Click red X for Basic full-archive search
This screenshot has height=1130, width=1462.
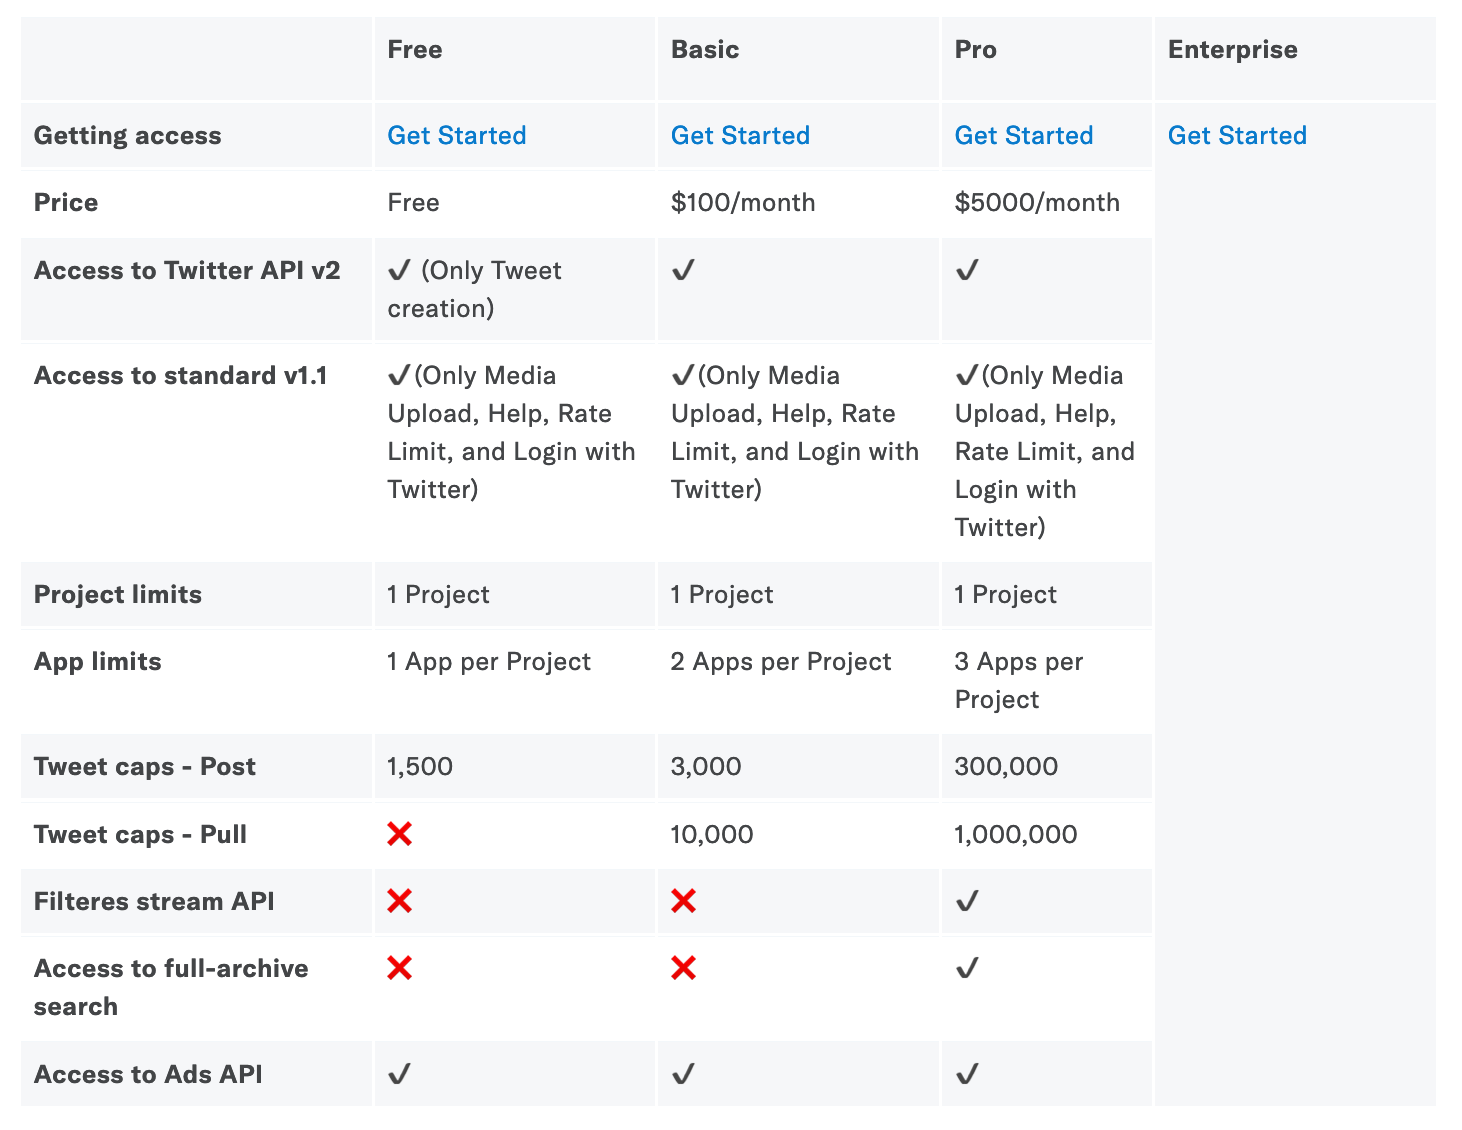click(684, 968)
